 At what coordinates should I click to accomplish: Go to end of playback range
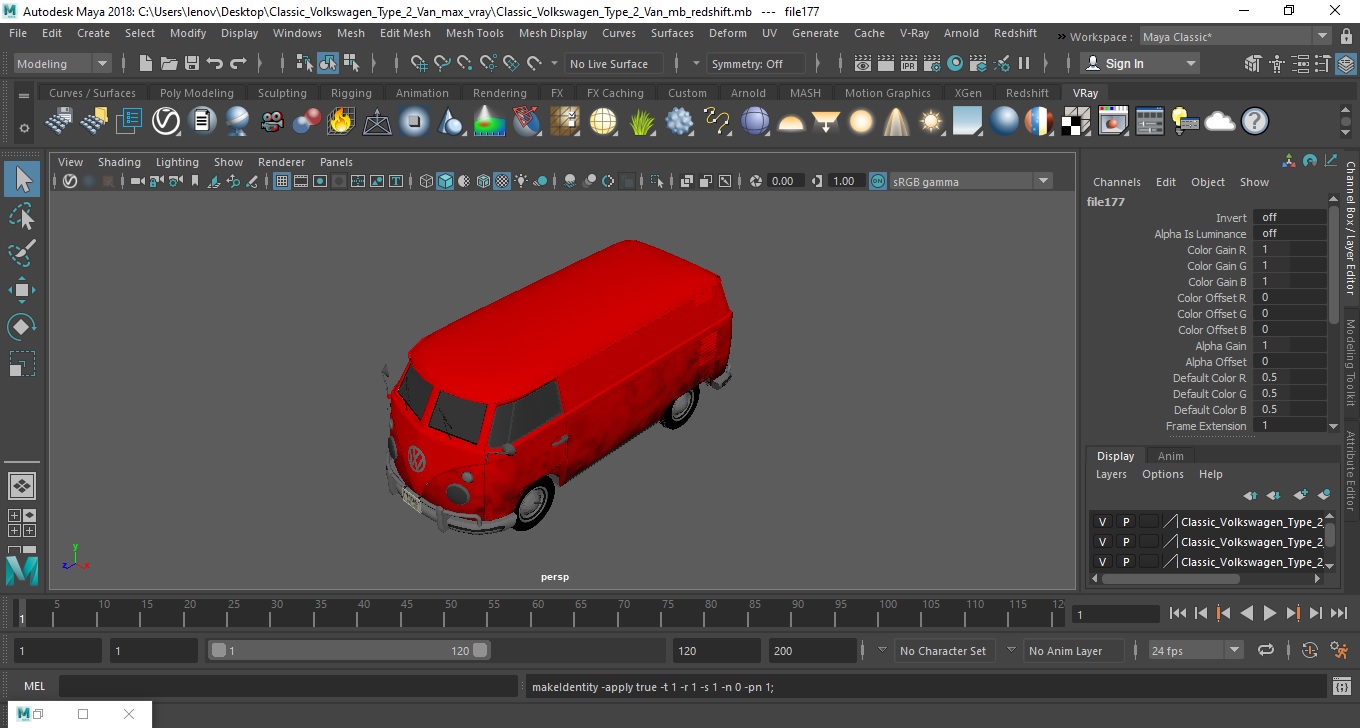click(x=1338, y=613)
